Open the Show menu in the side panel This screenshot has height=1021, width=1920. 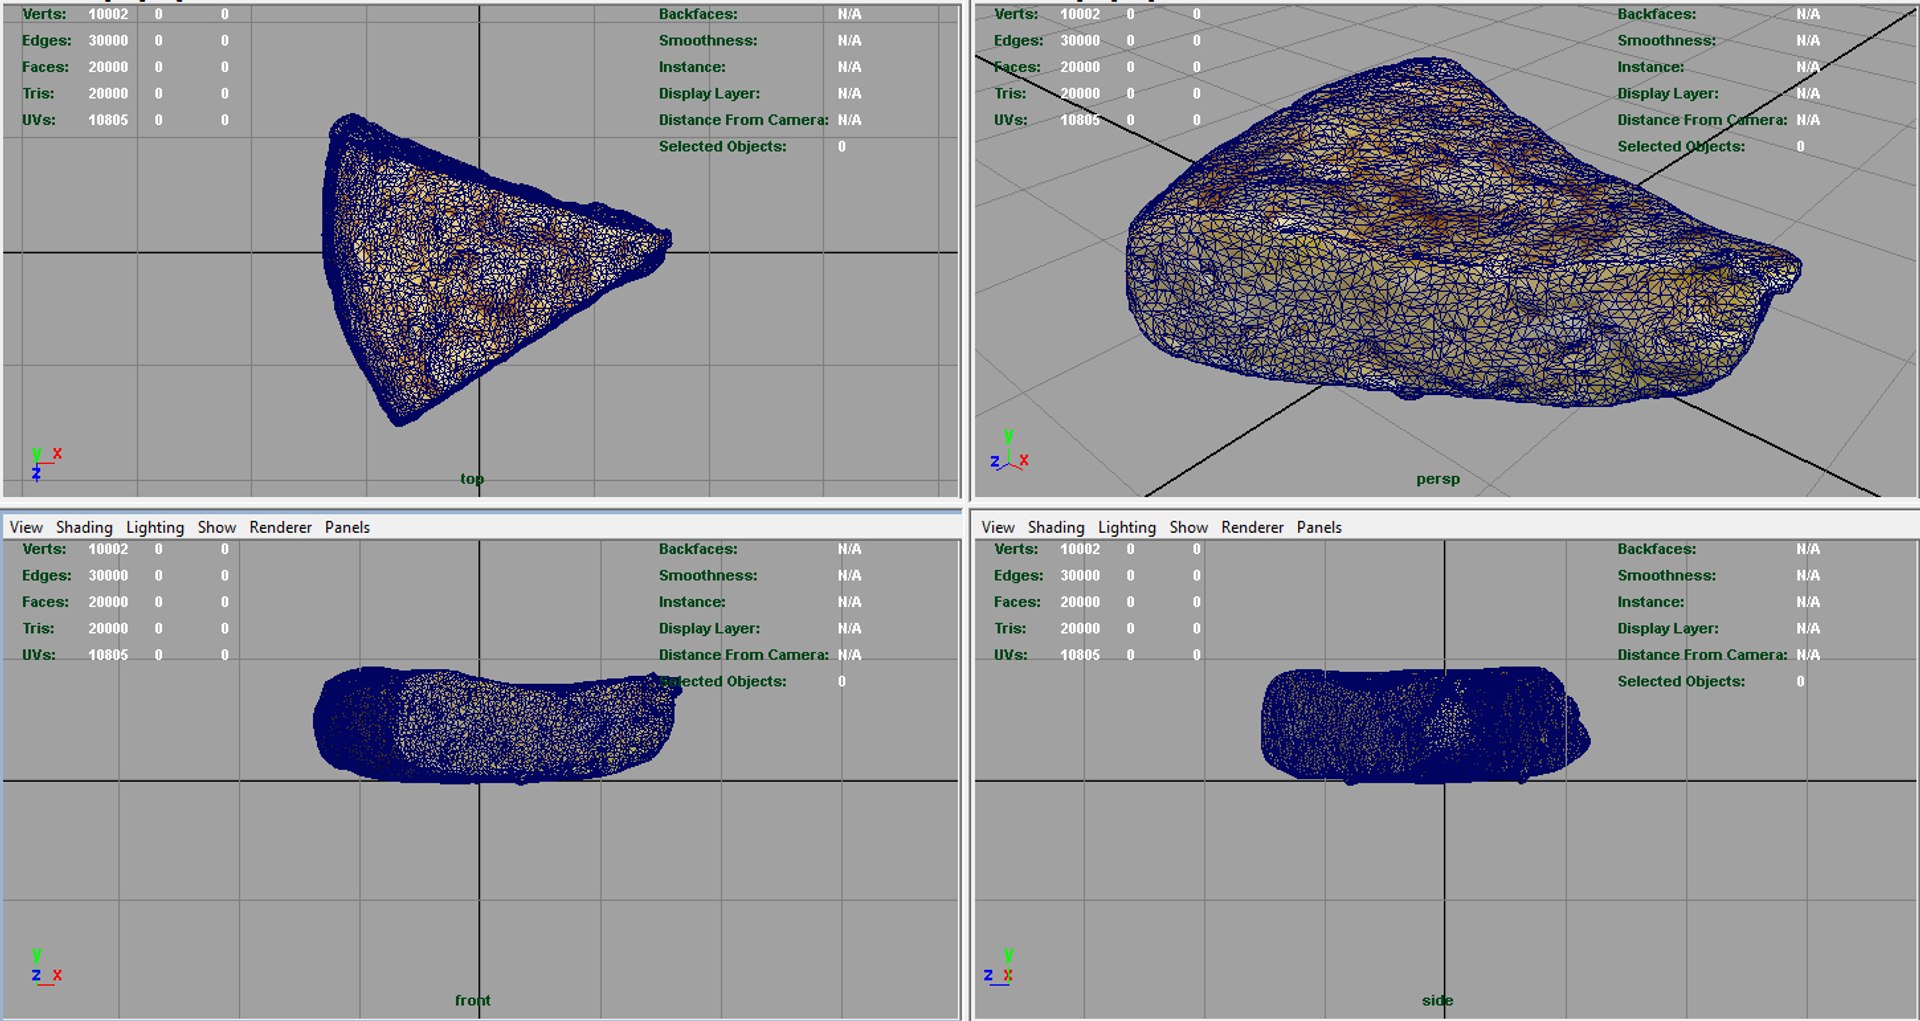[x=1189, y=527]
